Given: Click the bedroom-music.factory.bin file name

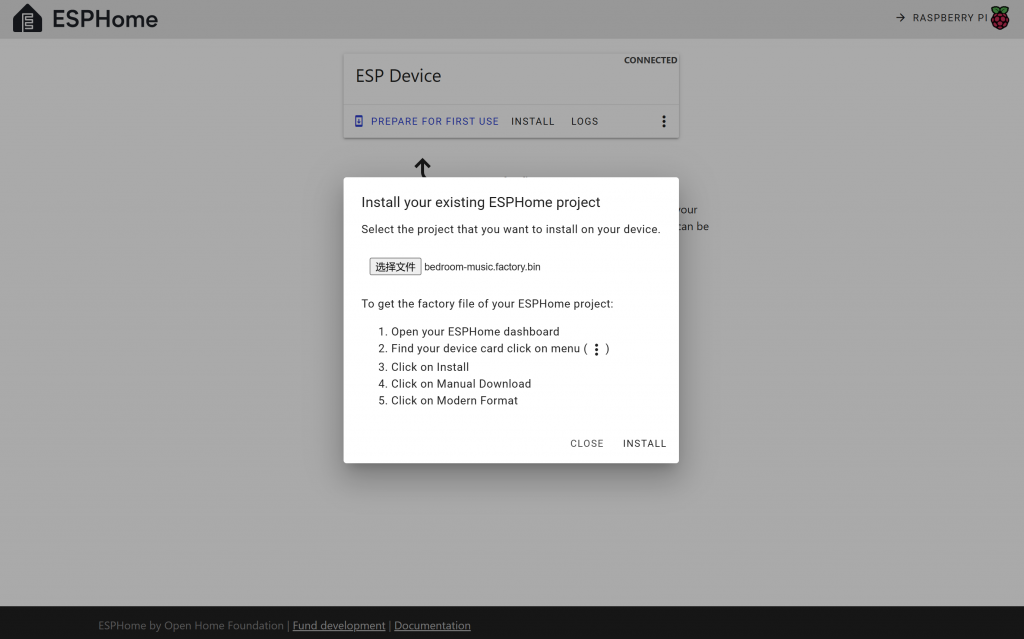Looking at the screenshot, I should (482, 267).
